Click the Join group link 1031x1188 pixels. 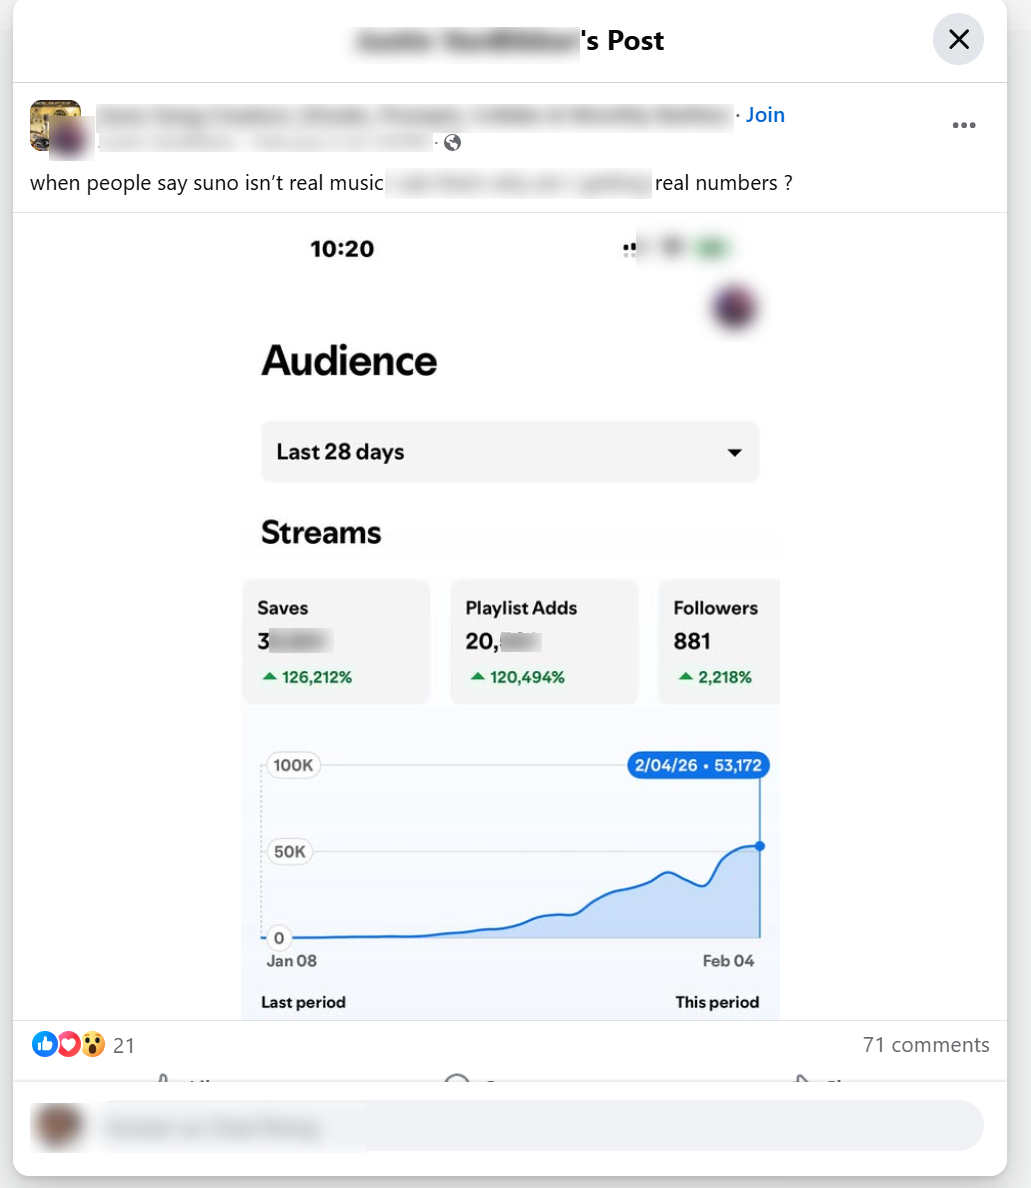click(765, 115)
